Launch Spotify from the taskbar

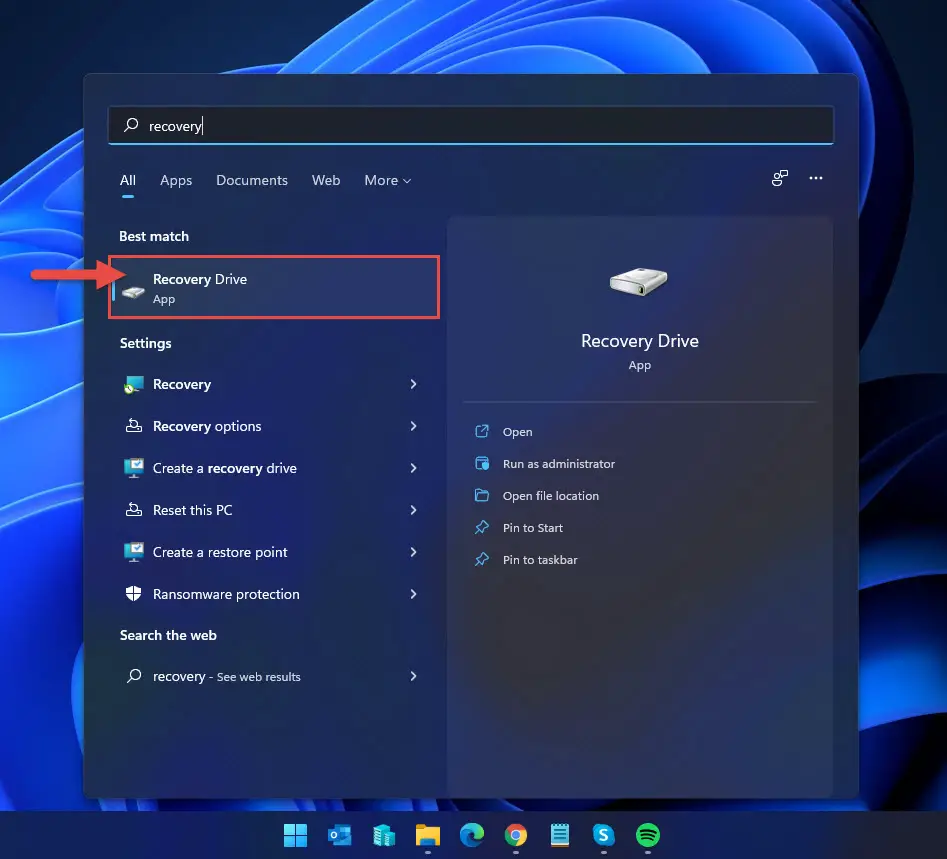[647, 835]
